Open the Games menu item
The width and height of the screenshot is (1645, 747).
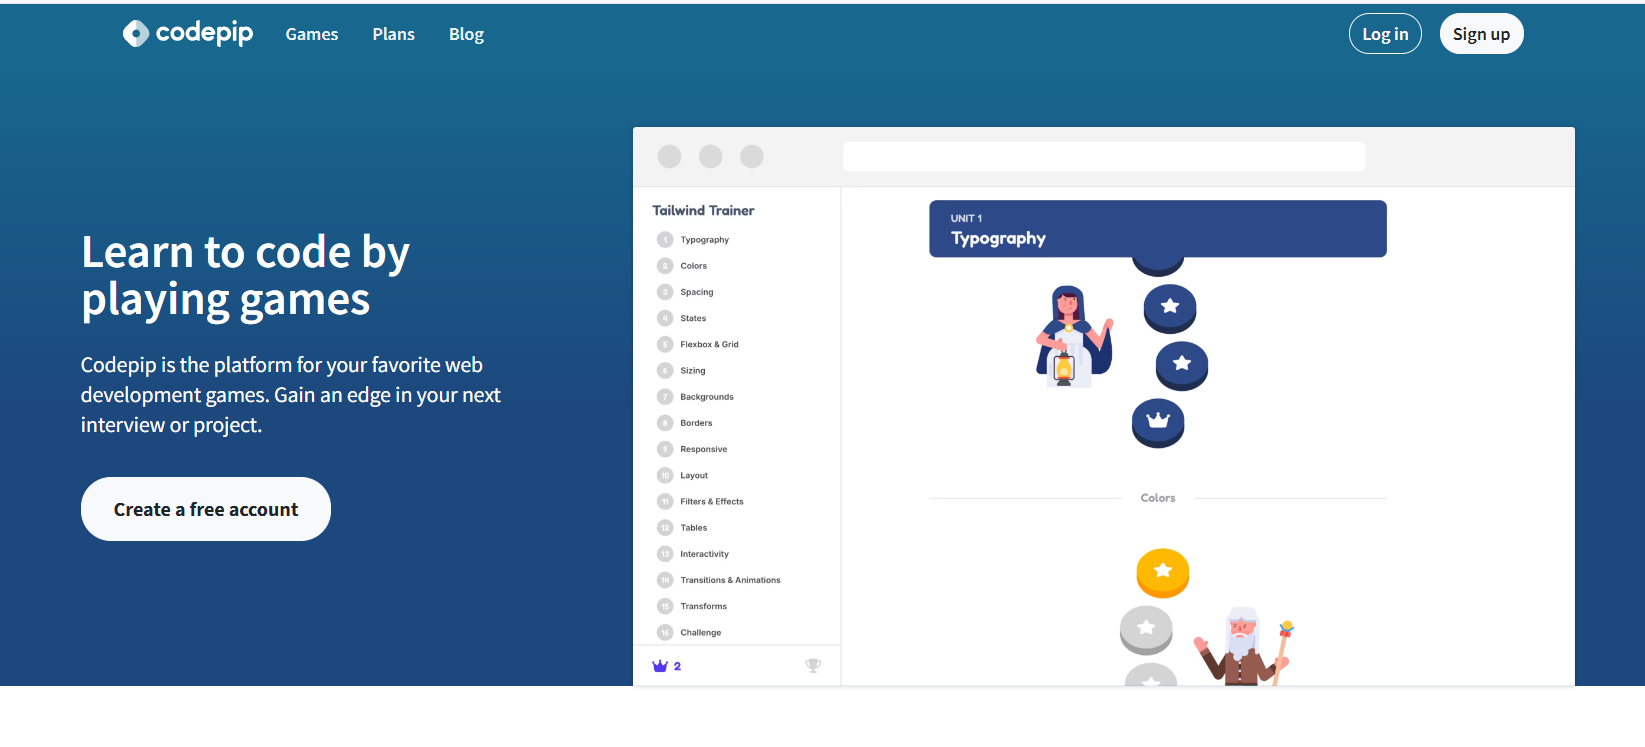tap(312, 34)
